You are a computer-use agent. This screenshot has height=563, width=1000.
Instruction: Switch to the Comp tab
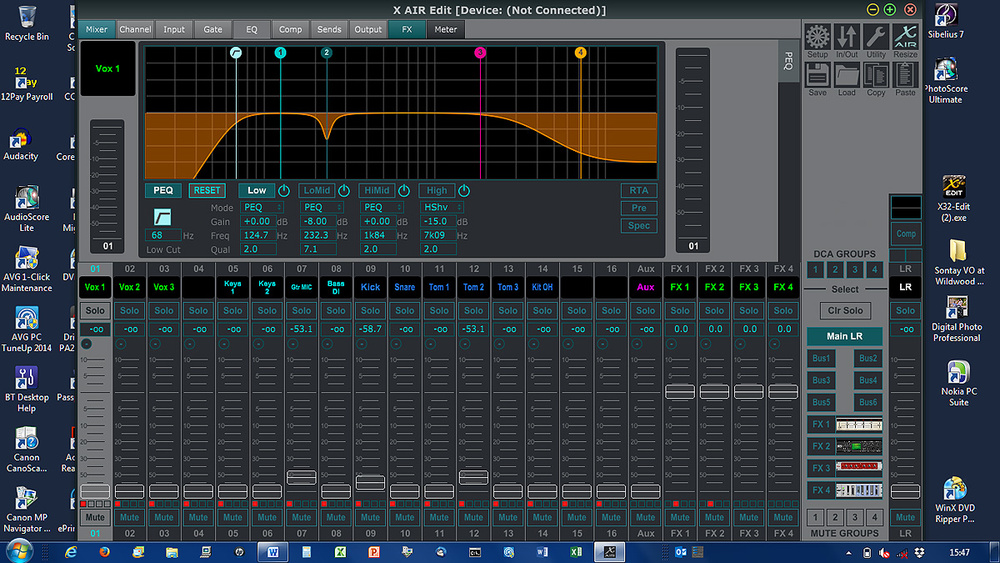point(290,30)
